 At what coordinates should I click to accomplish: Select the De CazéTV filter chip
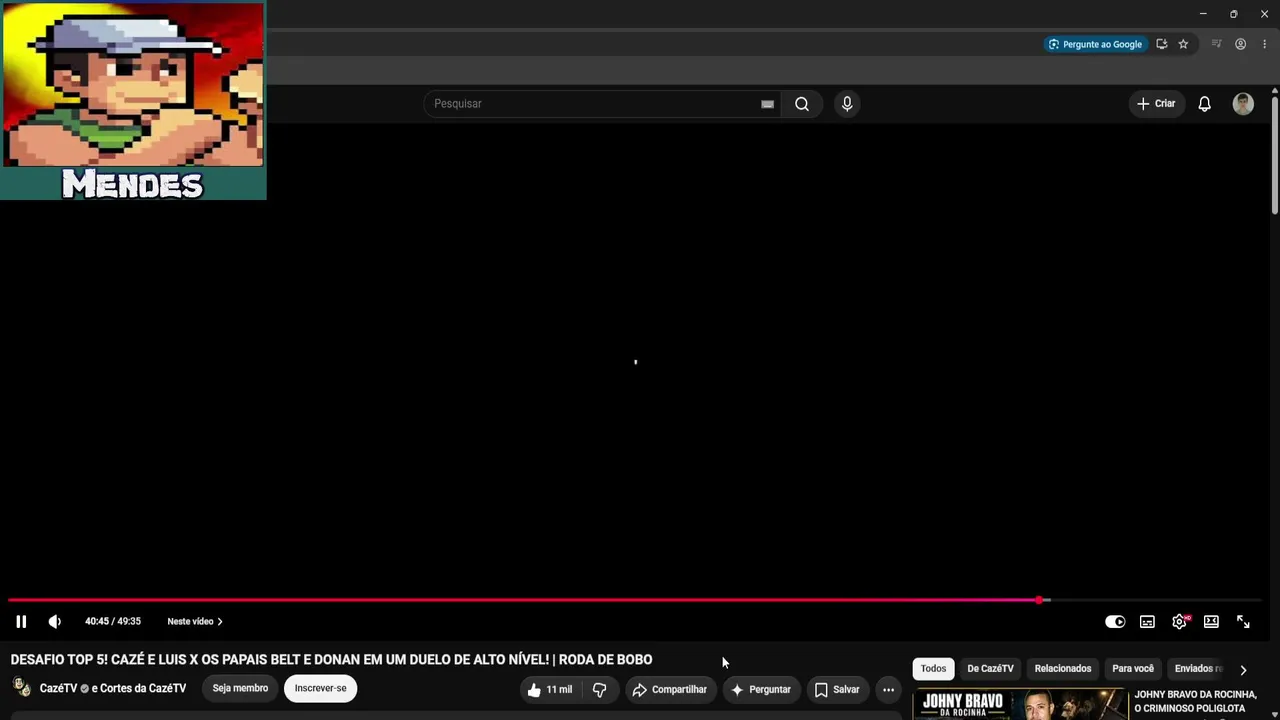click(990, 669)
